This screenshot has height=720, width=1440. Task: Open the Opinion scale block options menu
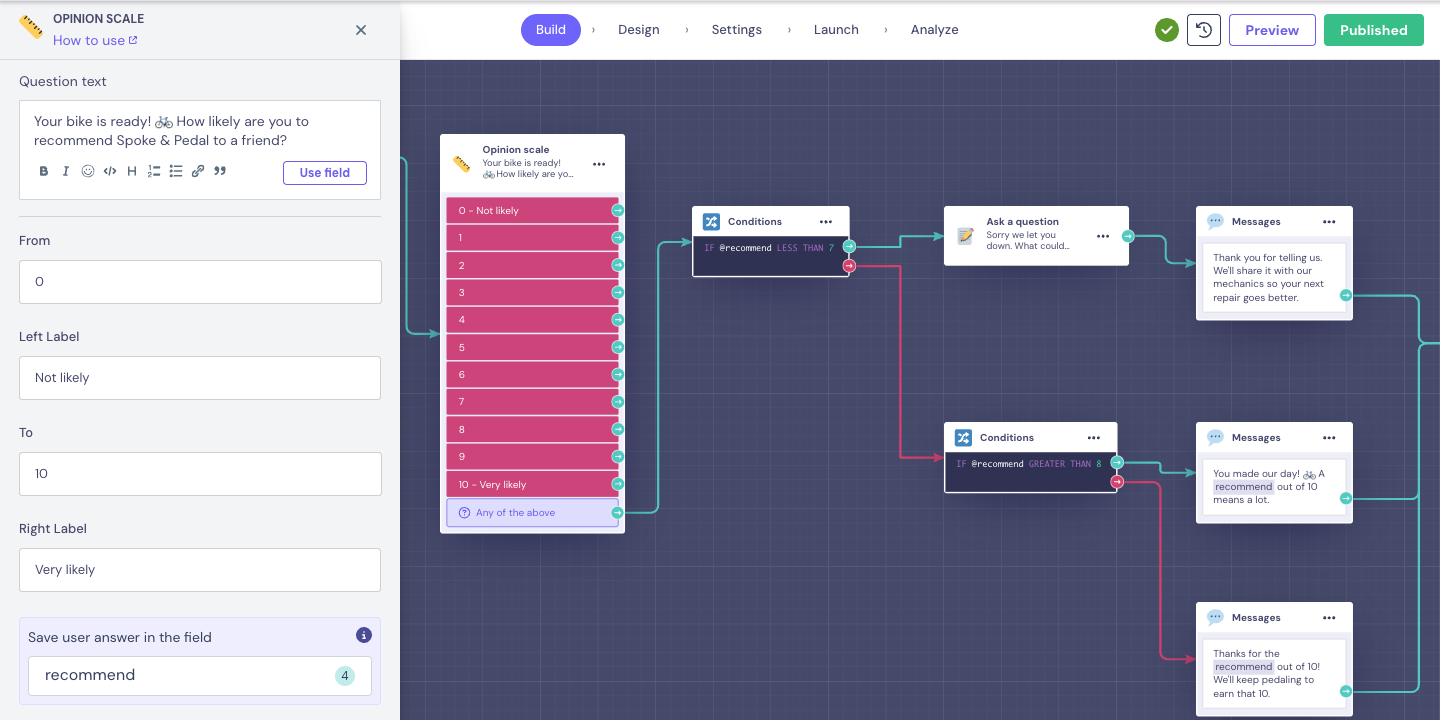pyautogui.click(x=599, y=164)
